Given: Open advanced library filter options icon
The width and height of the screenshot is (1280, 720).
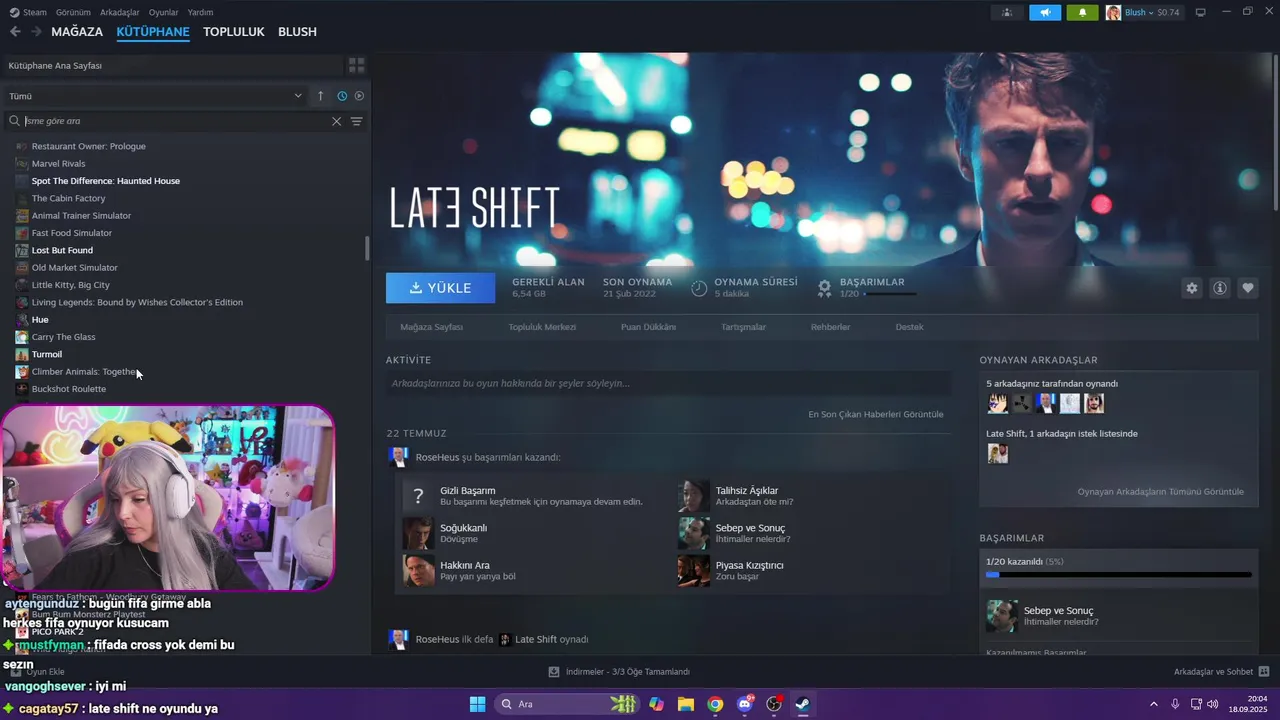Looking at the screenshot, I should [x=356, y=121].
